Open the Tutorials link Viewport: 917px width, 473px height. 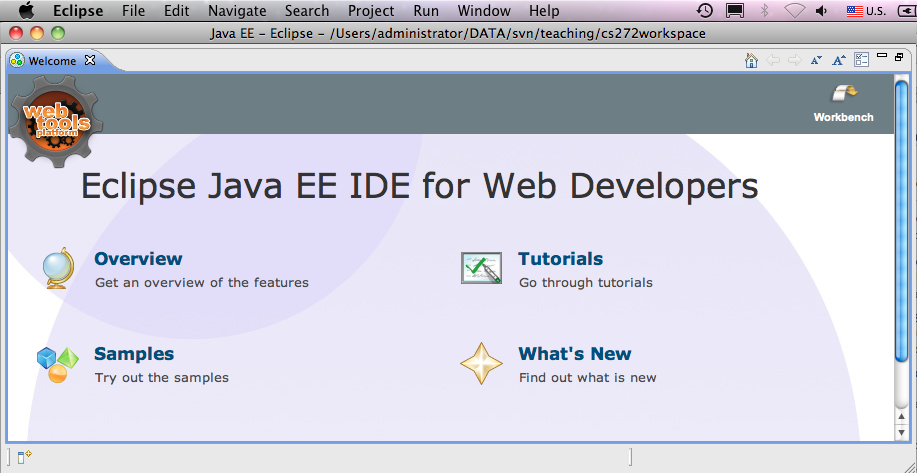tap(560, 258)
